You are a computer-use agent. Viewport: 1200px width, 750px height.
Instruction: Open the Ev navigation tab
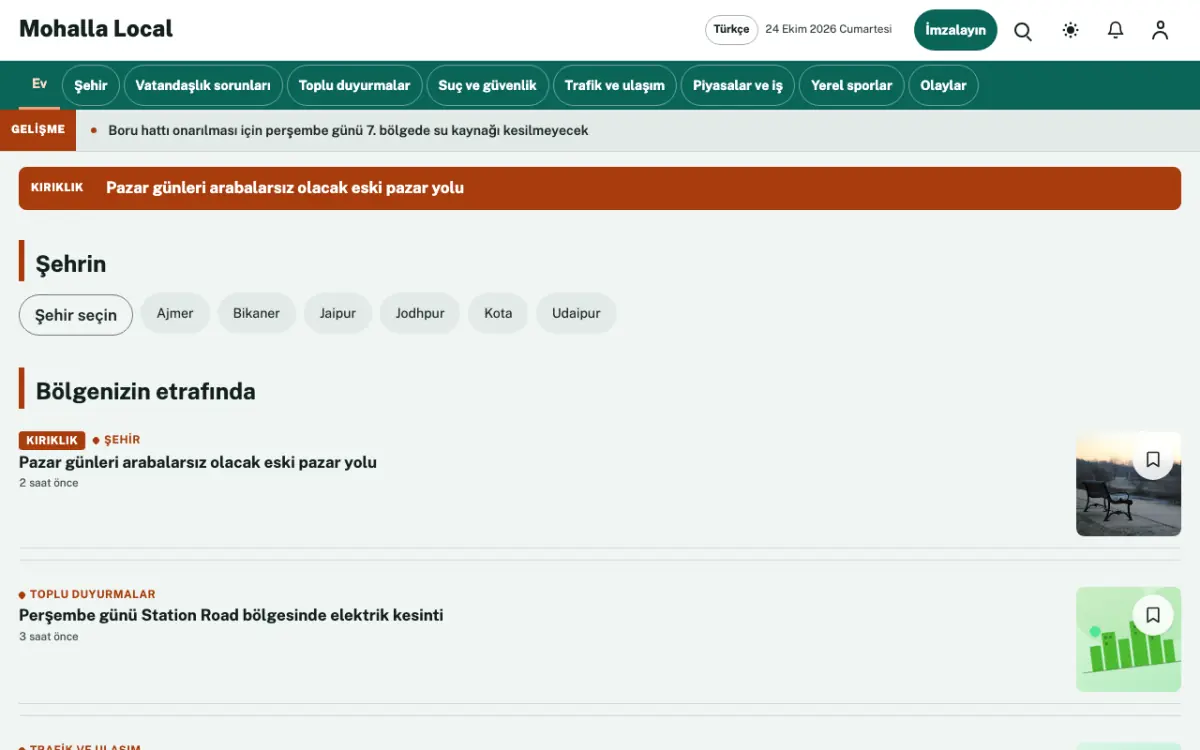click(39, 84)
